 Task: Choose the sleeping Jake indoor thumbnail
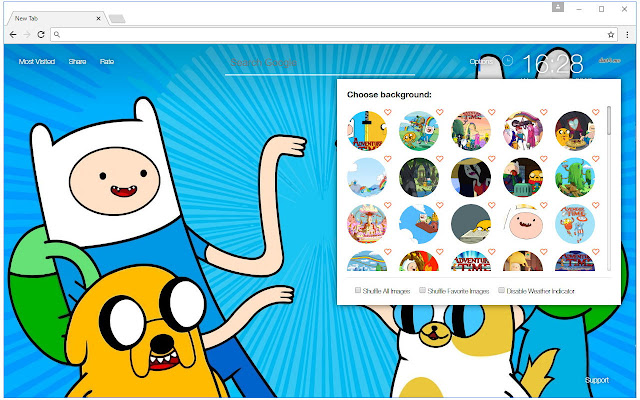[523, 177]
